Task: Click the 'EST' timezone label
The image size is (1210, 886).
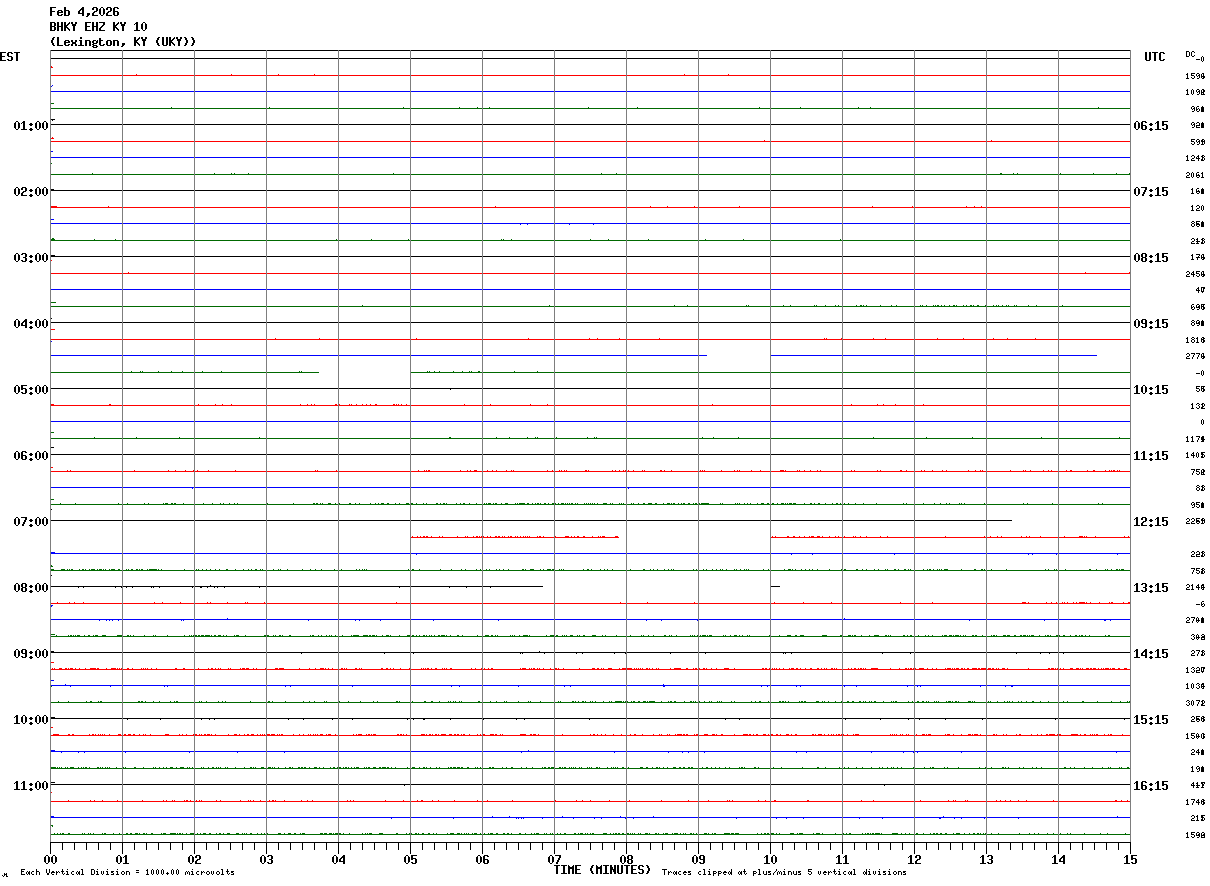Action: pos(10,57)
